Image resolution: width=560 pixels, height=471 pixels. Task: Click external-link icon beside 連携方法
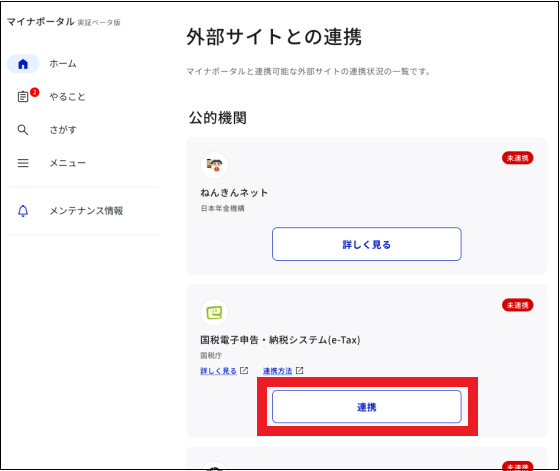pyautogui.click(x=300, y=371)
